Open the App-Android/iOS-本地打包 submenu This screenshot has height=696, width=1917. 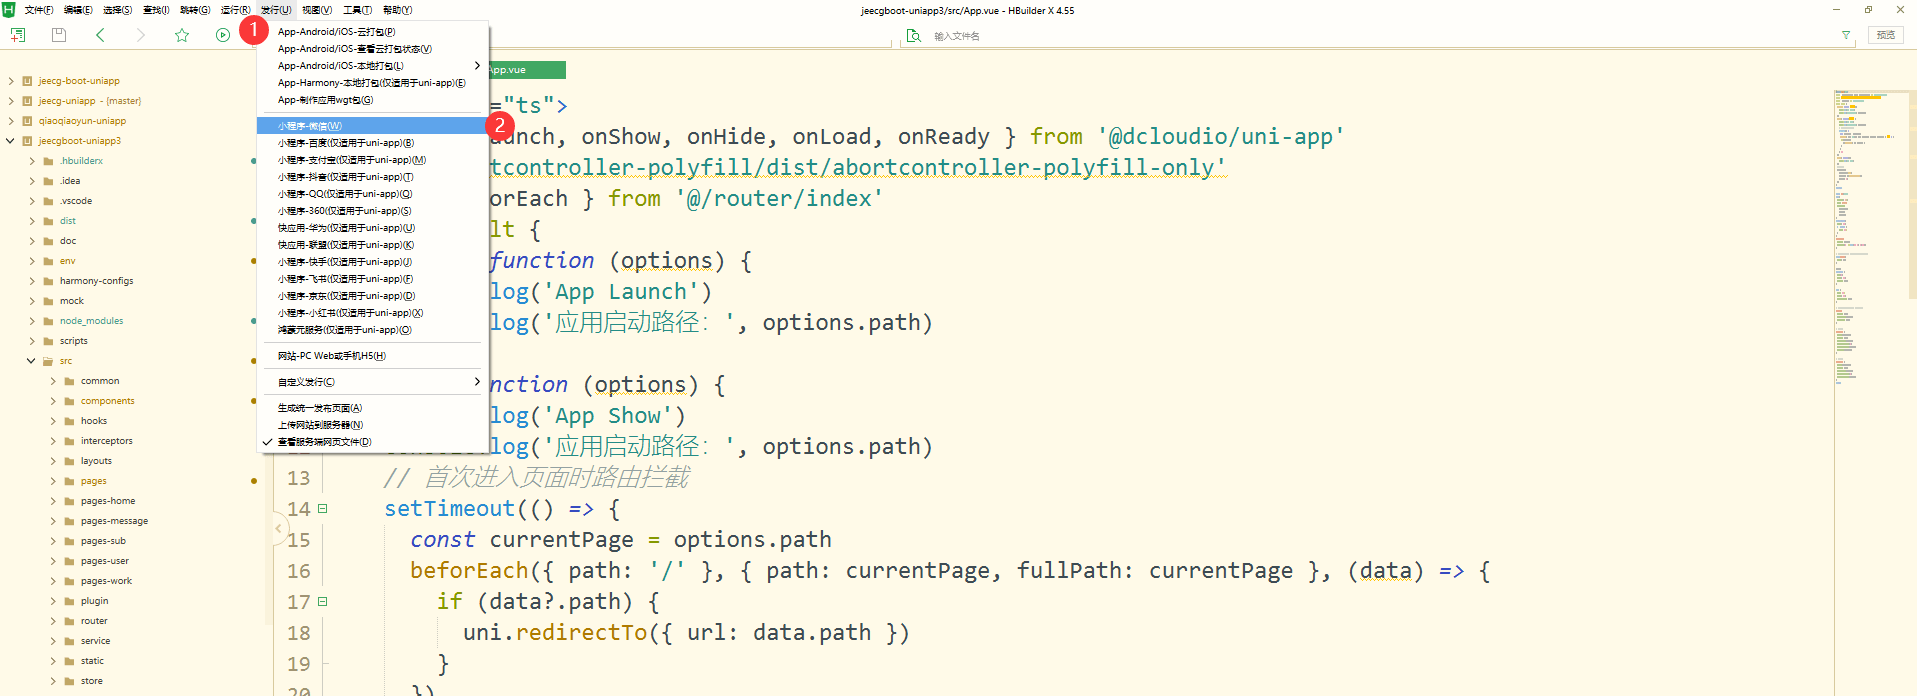[372, 66]
